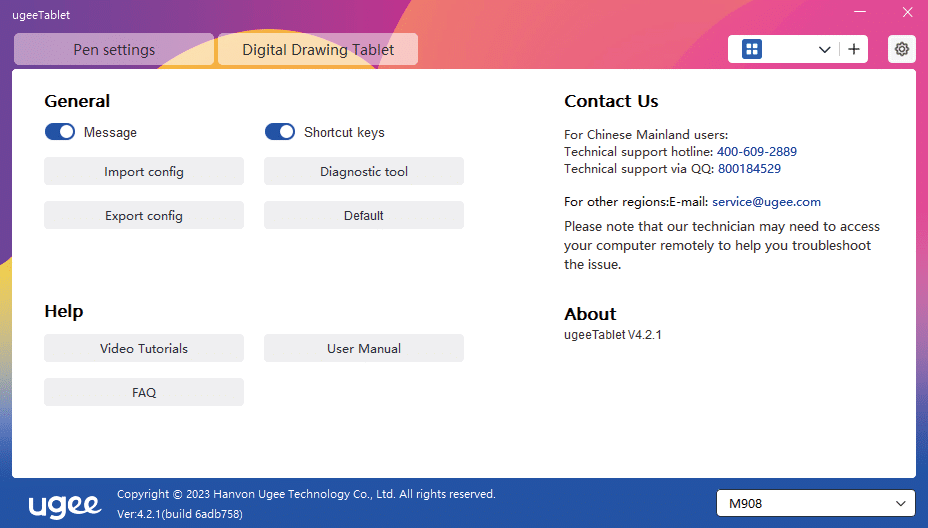Disable the Shortcut keys switch
Image resolution: width=928 pixels, height=528 pixels.
coord(279,131)
